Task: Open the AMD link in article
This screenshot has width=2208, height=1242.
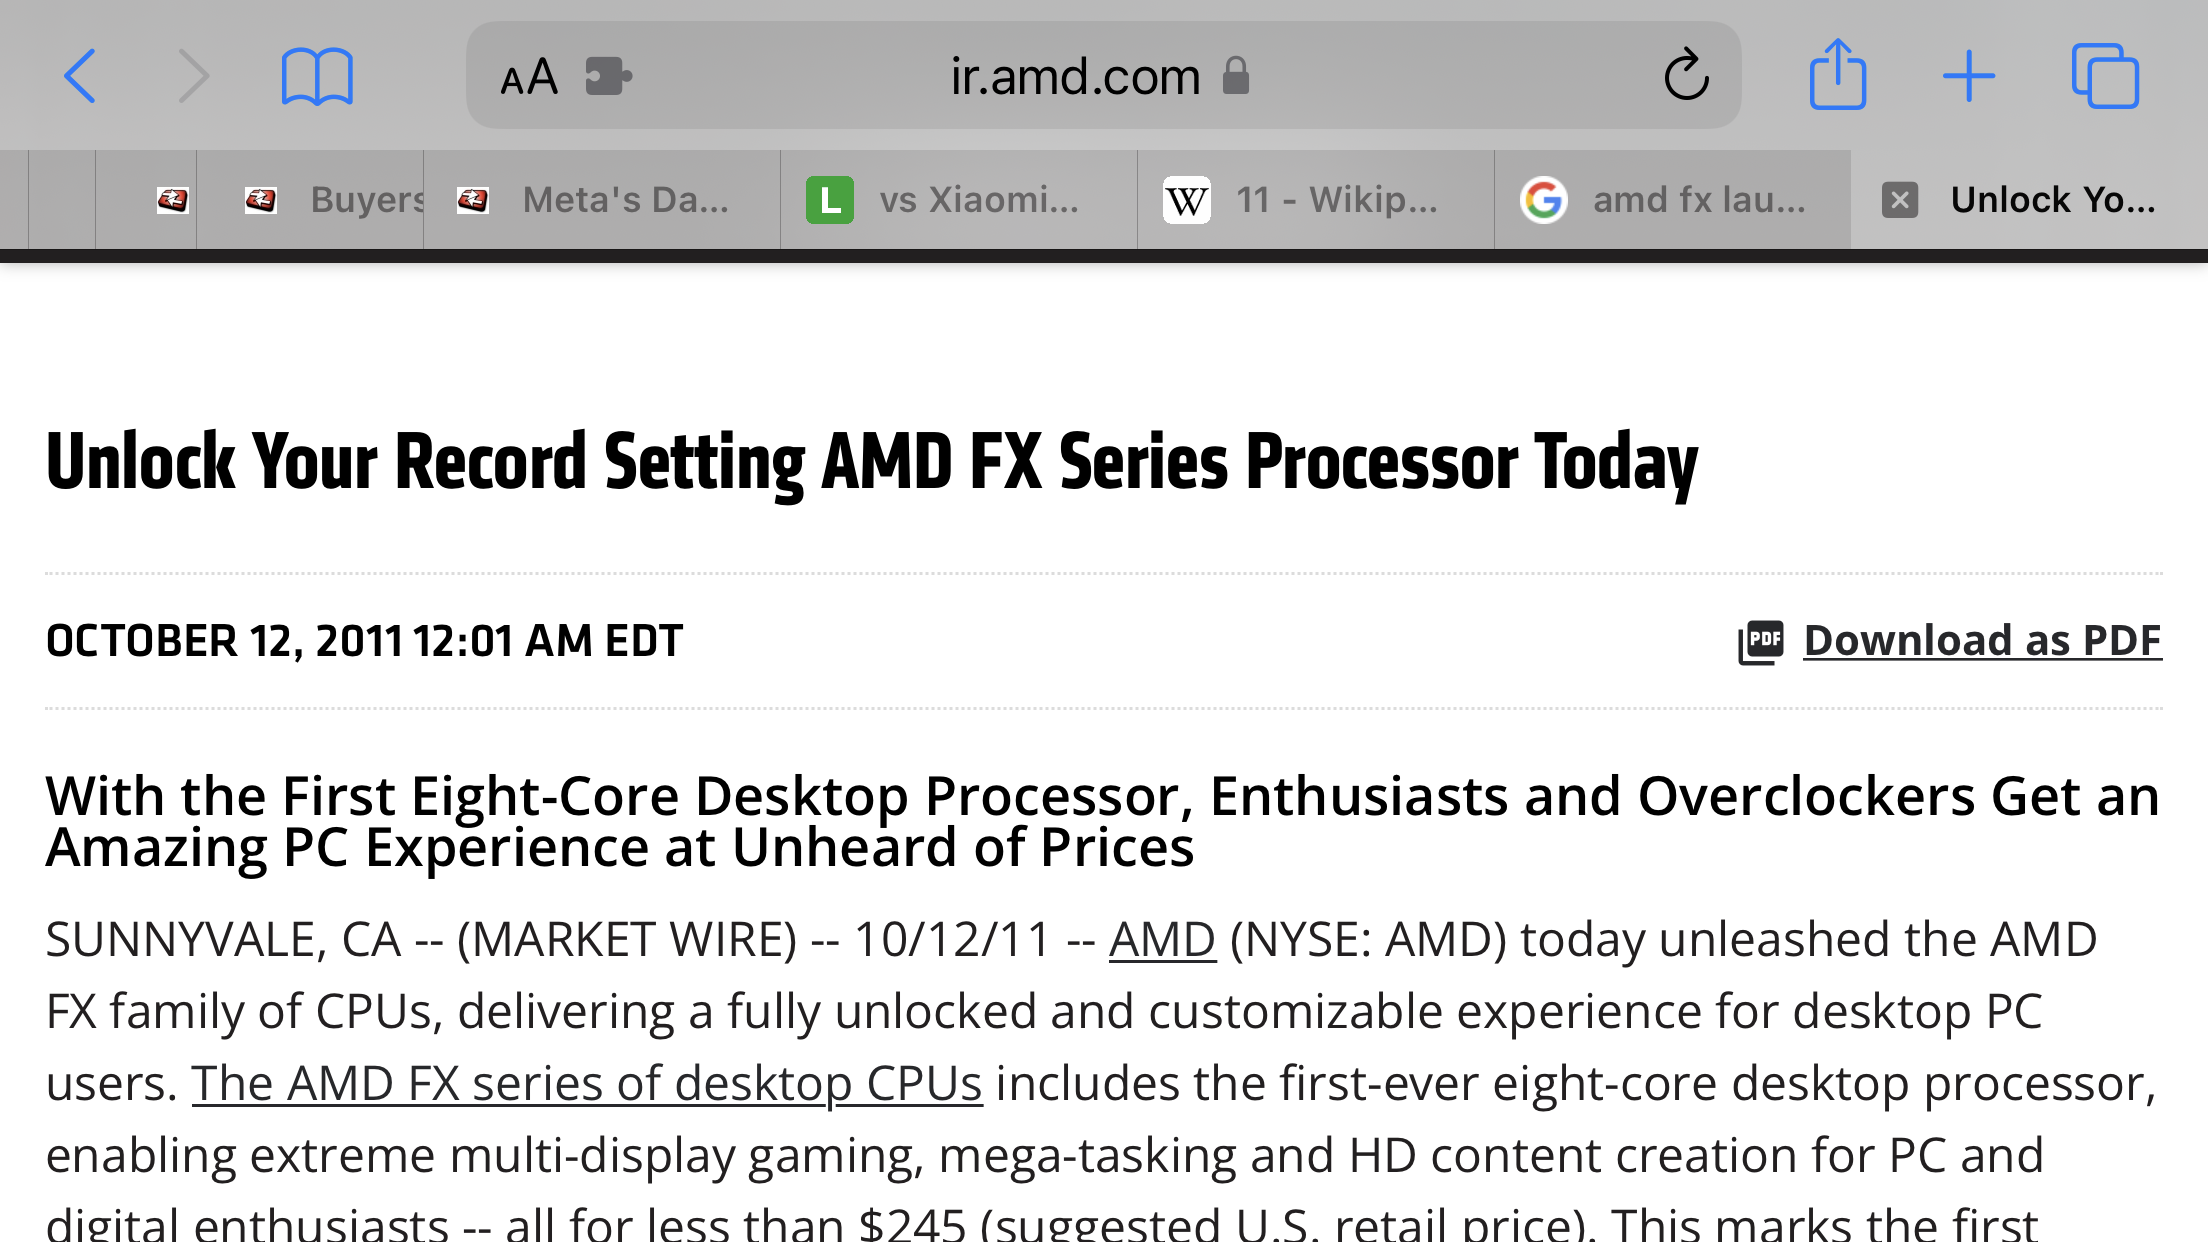Action: click(x=1162, y=940)
